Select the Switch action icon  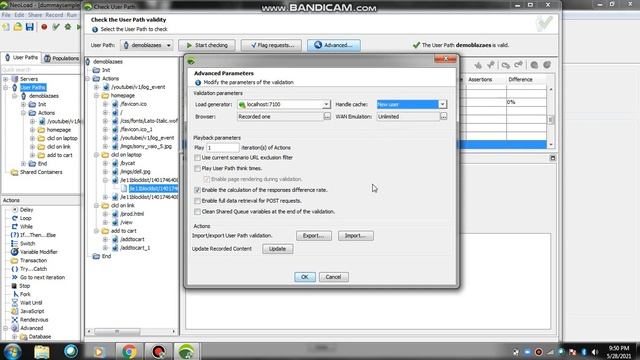tap(15, 243)
